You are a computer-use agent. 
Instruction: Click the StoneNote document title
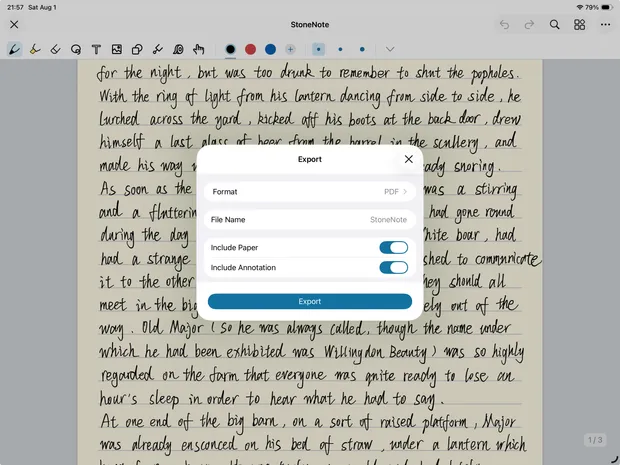(x=310, y=25)
